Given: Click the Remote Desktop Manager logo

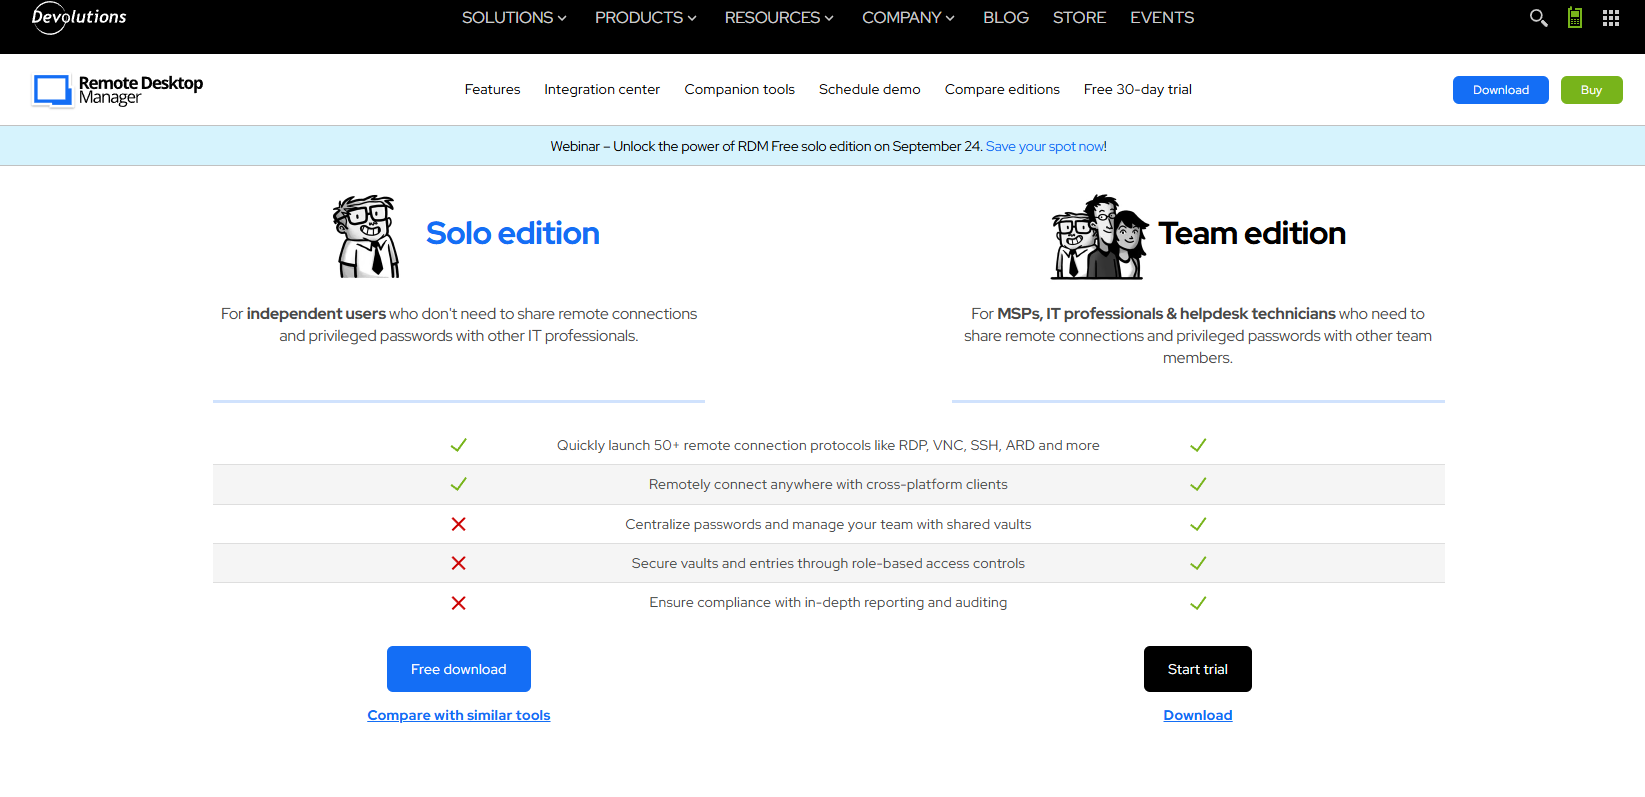Looking at the screenshot, I should pyautogui.click(x=117, y=90).
